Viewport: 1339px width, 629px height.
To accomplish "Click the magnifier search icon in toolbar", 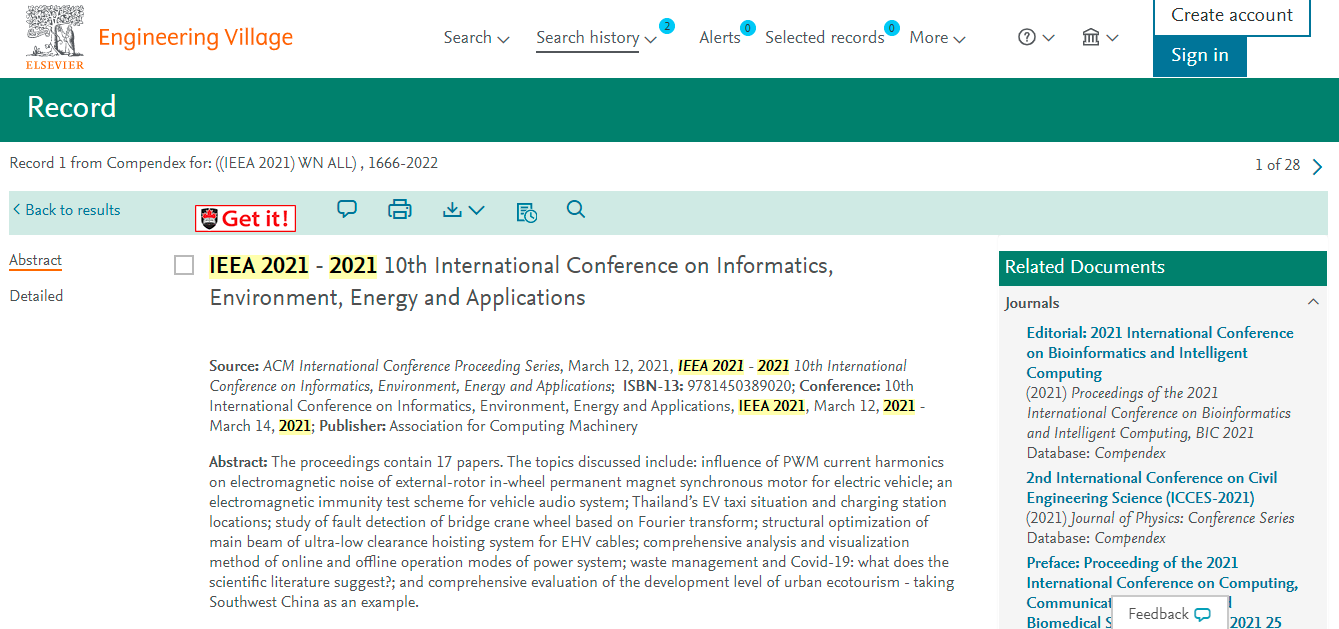I will pos(575,209).
